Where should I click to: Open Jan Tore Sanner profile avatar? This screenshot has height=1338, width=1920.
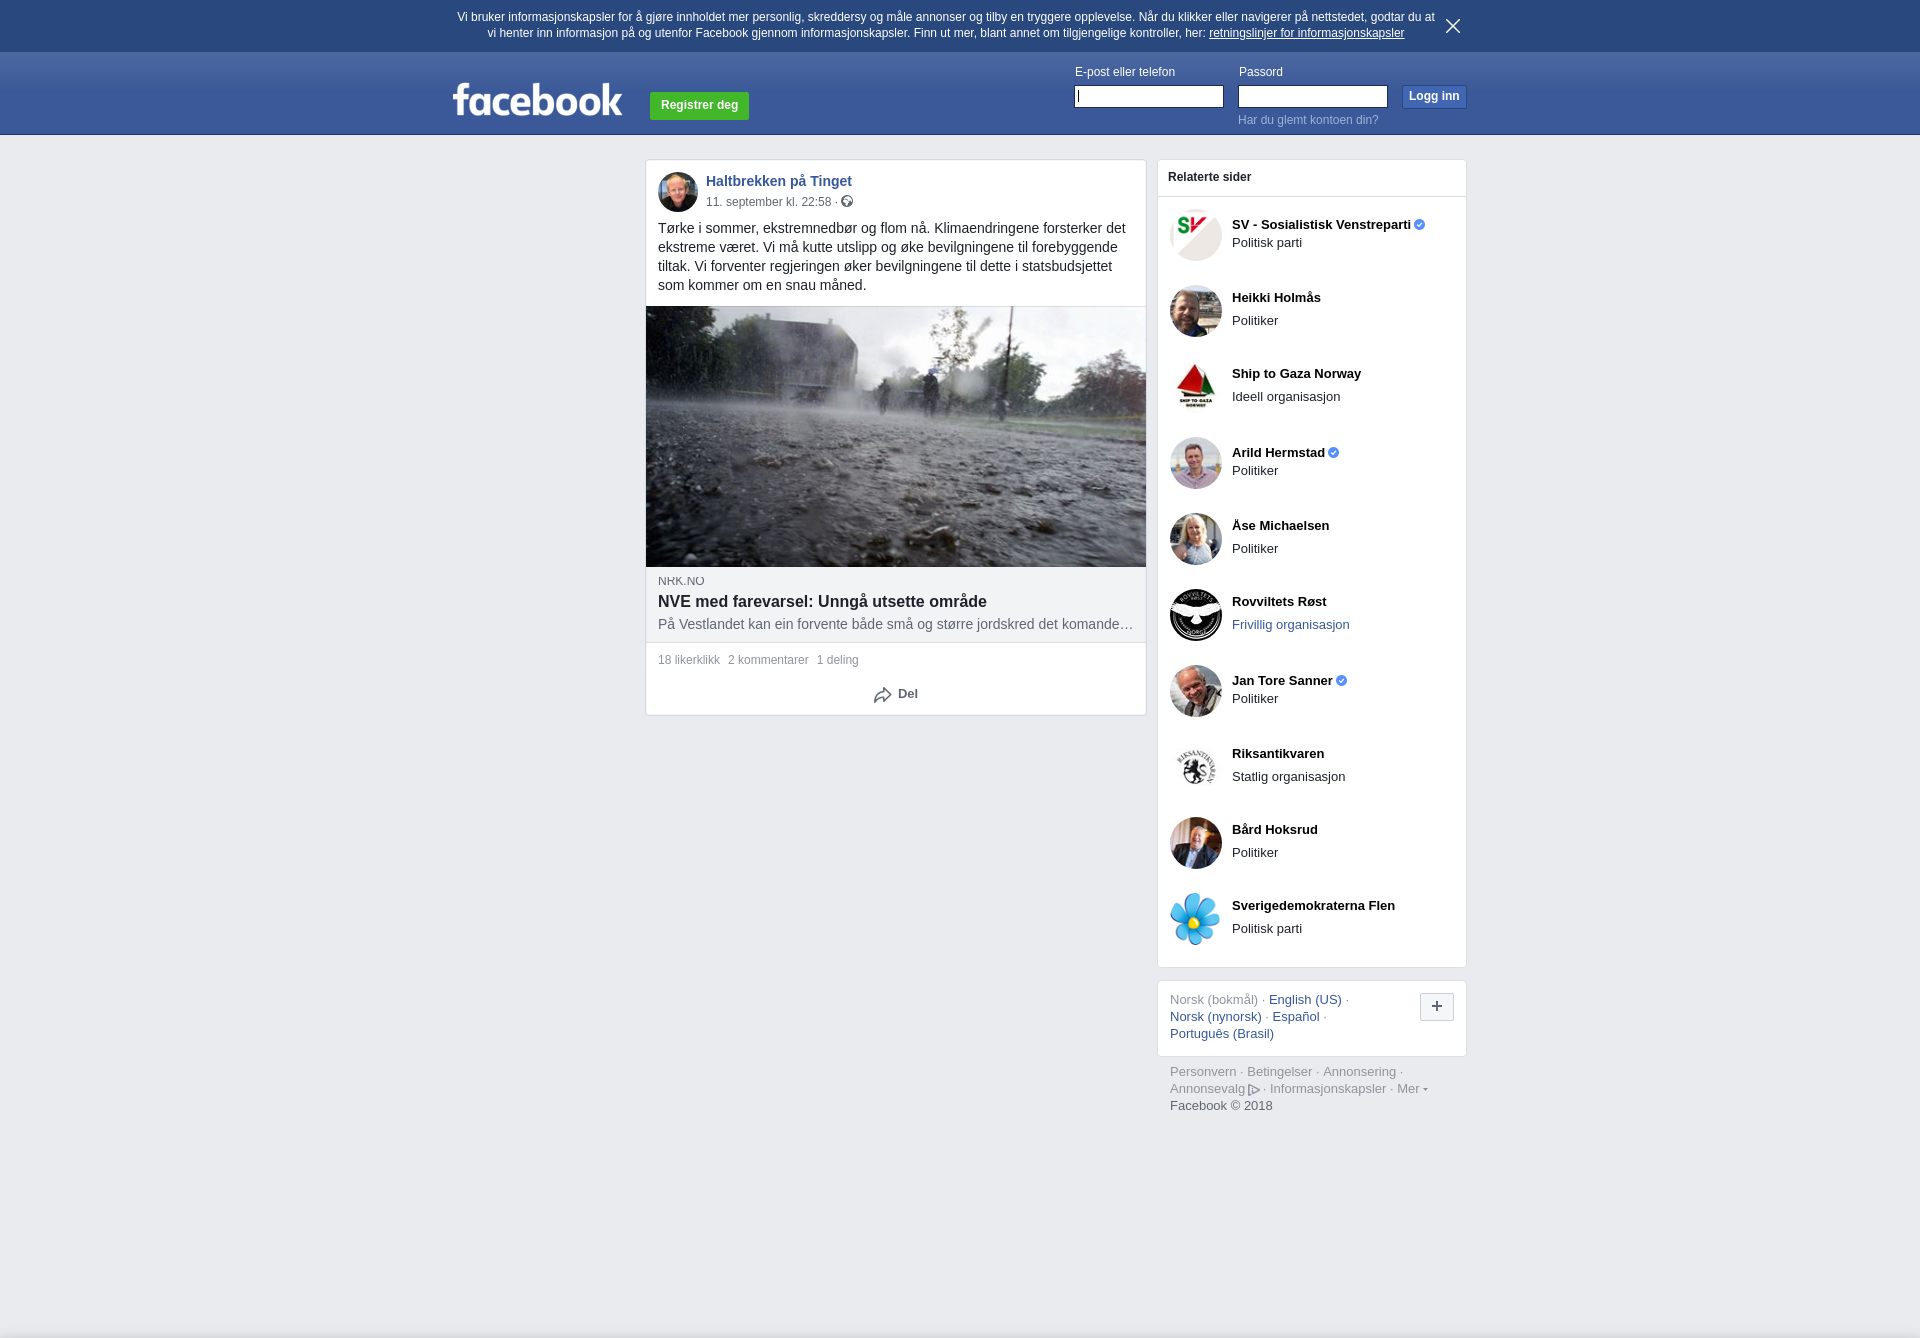1196,691
